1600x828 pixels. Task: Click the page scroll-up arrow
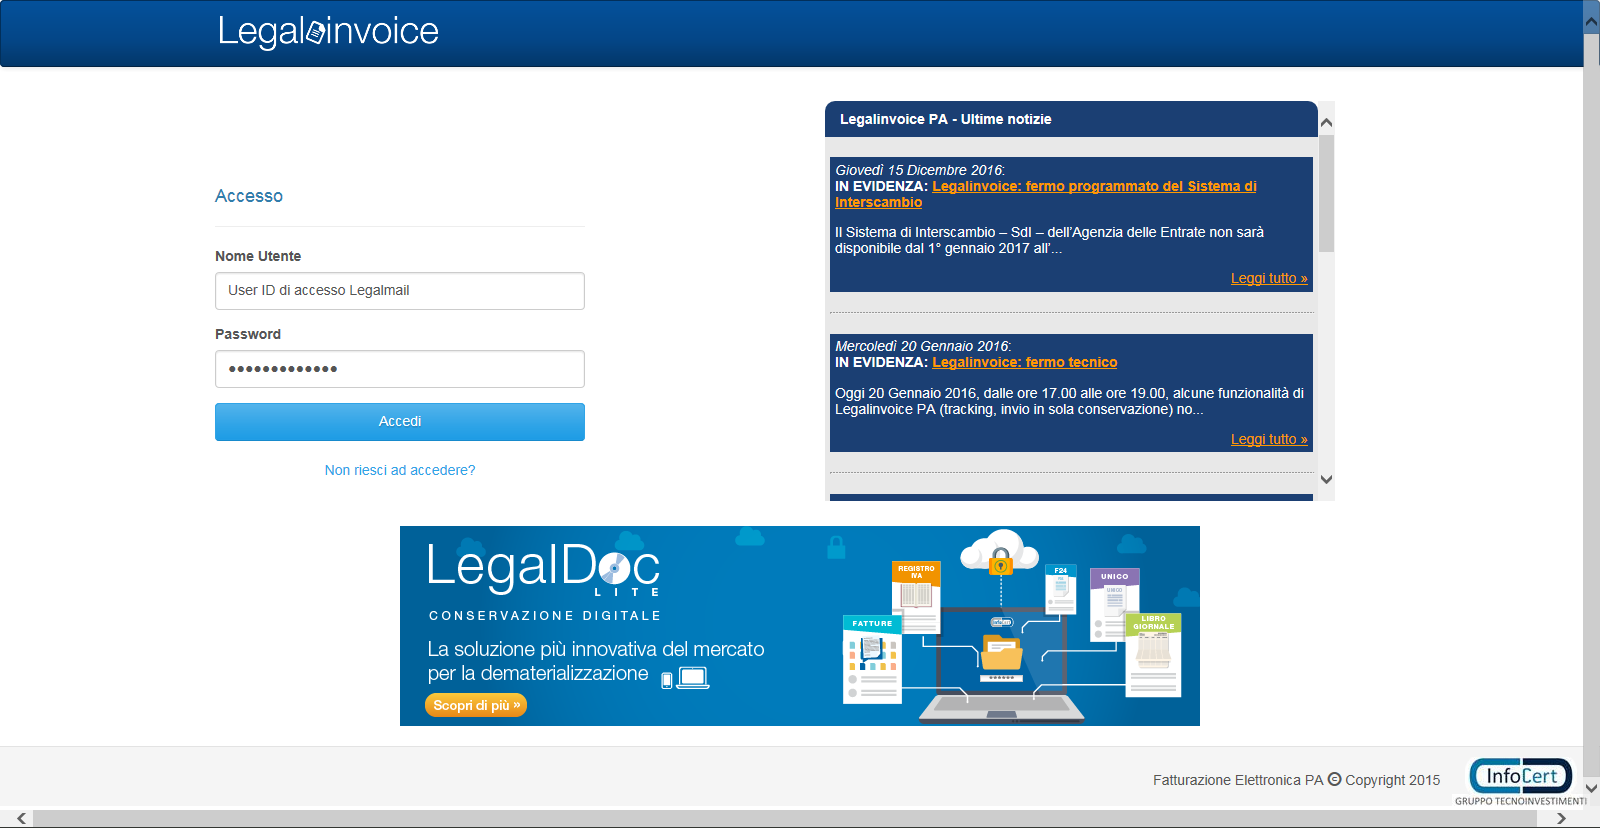point(1591,19)
